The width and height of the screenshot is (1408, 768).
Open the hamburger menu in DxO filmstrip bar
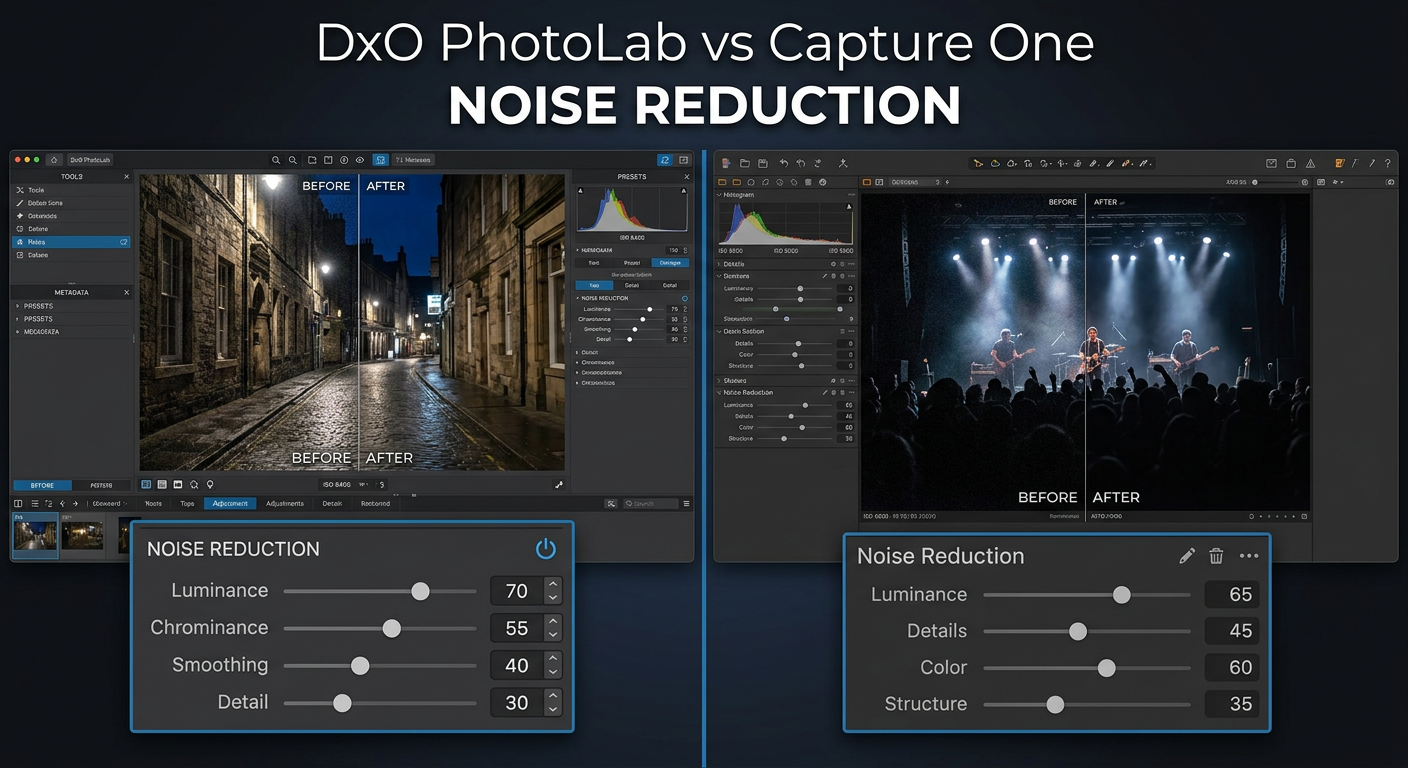pyautogui.click(x=686, y=504)
